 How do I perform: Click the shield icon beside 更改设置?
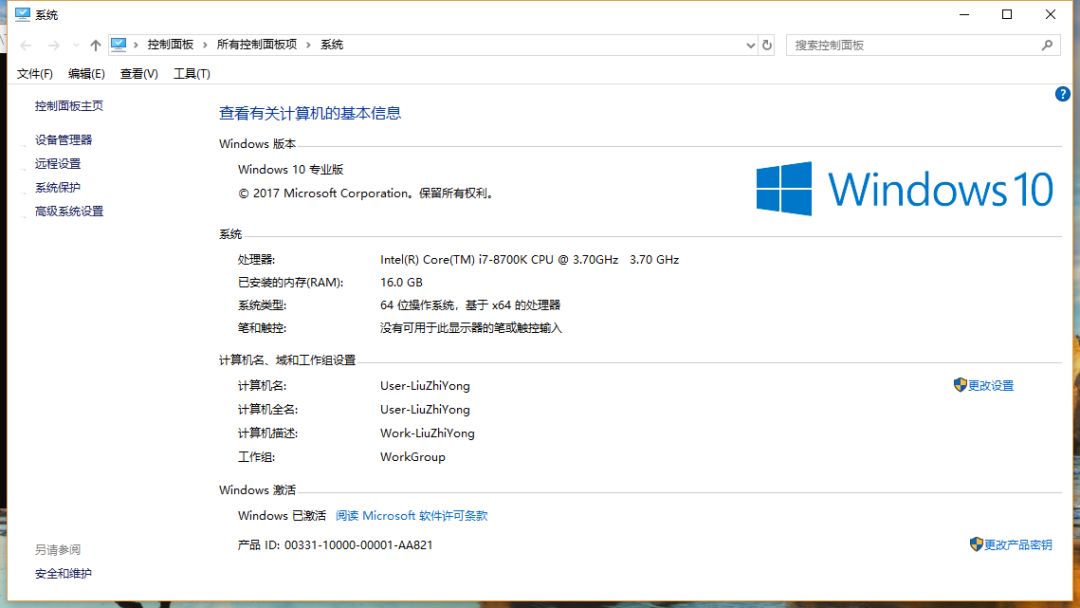(960, 385)
